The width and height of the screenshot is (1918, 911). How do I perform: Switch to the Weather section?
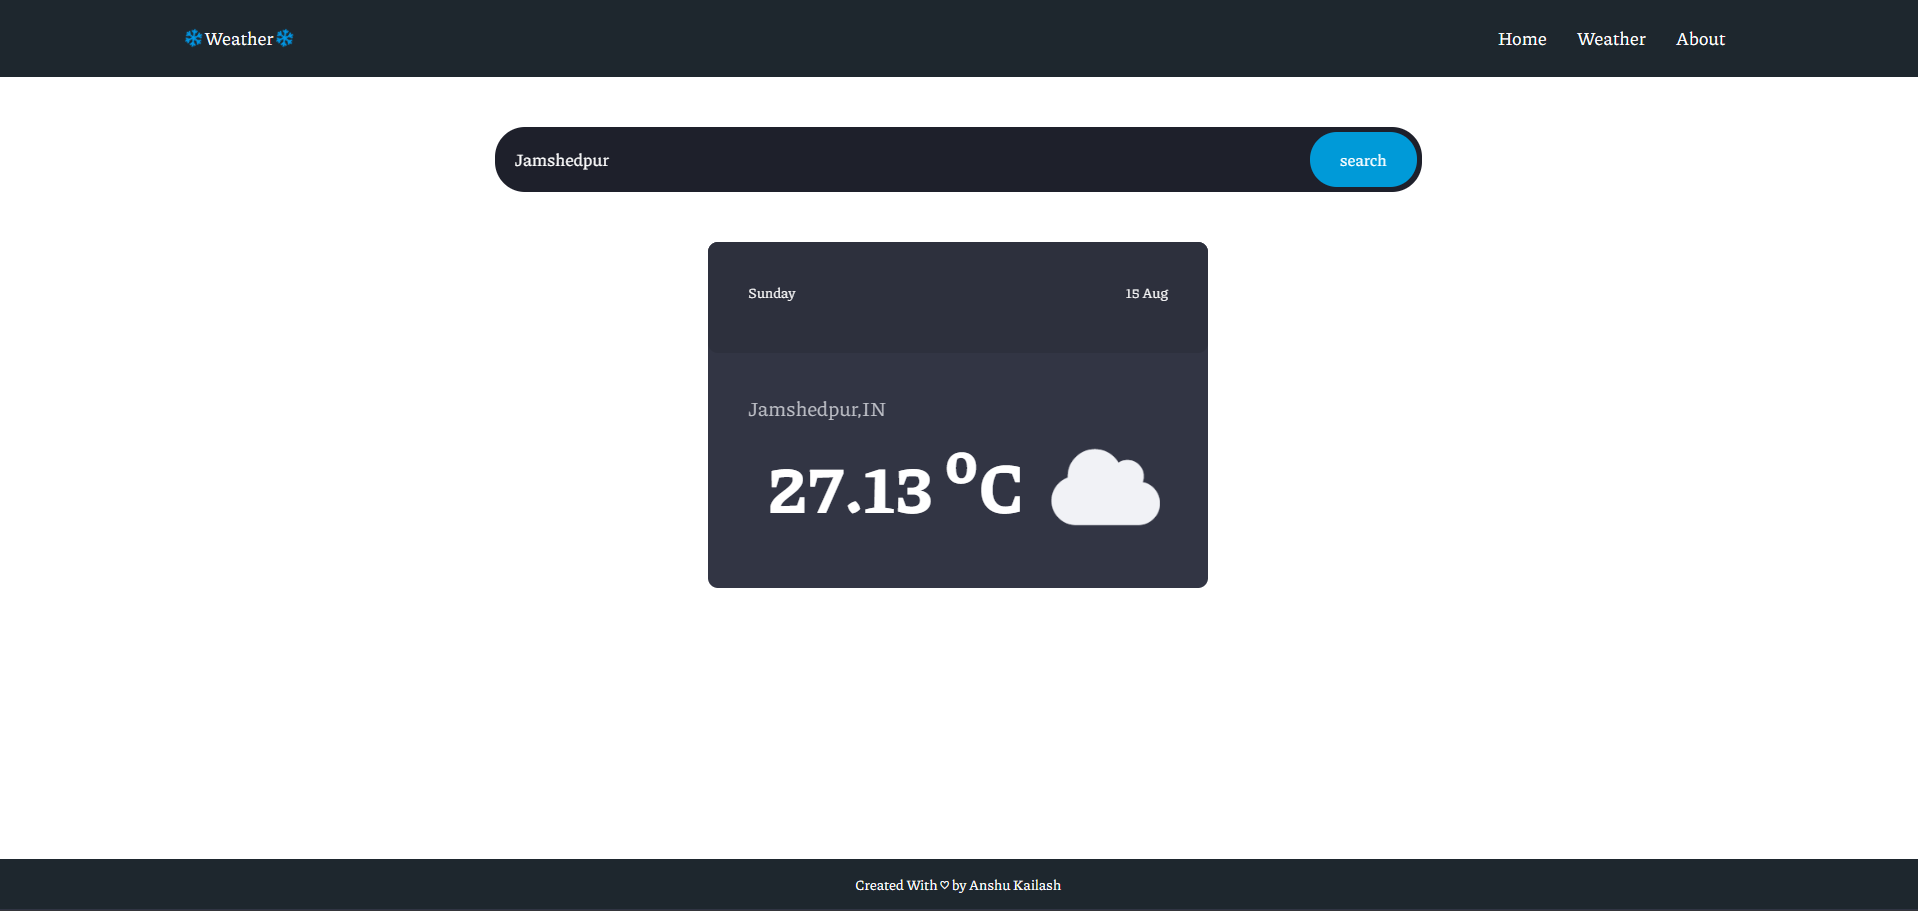[1610, 38]
